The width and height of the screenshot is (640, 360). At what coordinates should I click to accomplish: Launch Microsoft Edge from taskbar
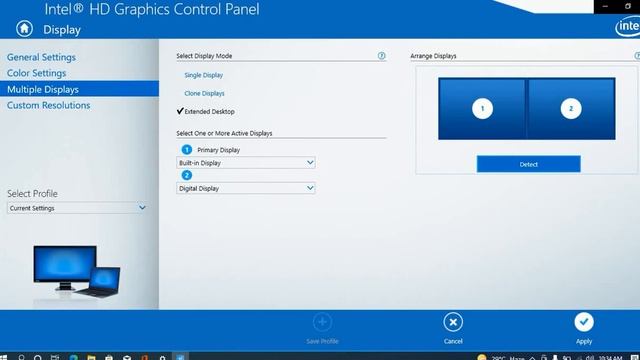pos(73,357)
